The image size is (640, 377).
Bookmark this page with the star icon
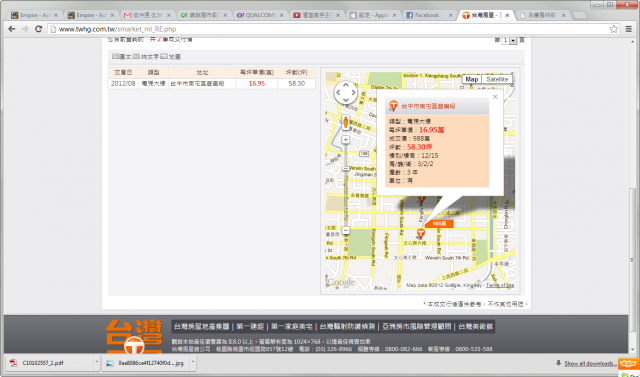click(x=613, y=29)
